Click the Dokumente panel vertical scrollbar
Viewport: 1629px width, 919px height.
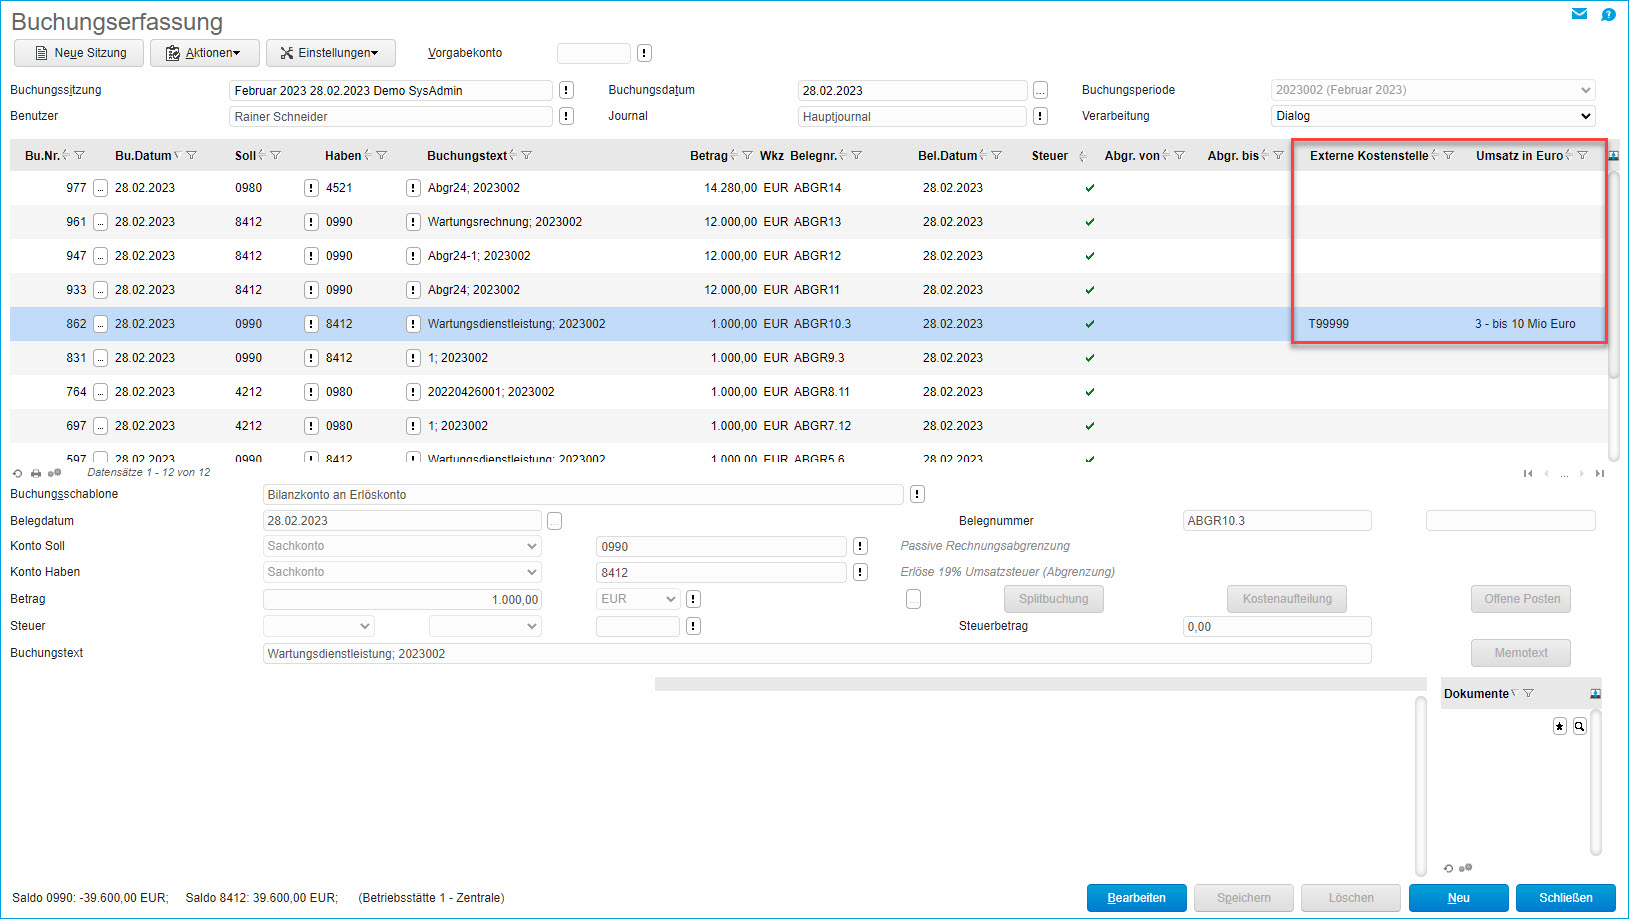[1596, 783]
